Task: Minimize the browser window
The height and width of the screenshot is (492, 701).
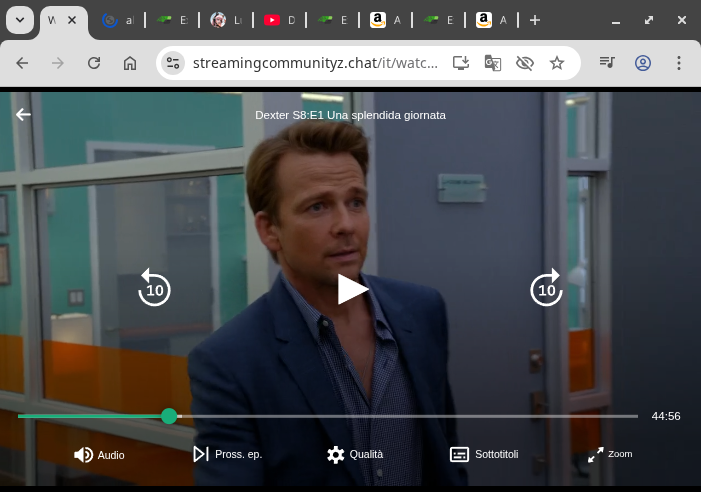Action: click(x=616, y=21)
